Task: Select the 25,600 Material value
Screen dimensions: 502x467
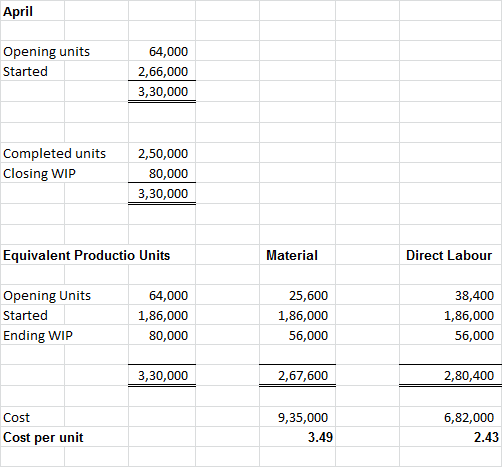Action: coord(308,295)
